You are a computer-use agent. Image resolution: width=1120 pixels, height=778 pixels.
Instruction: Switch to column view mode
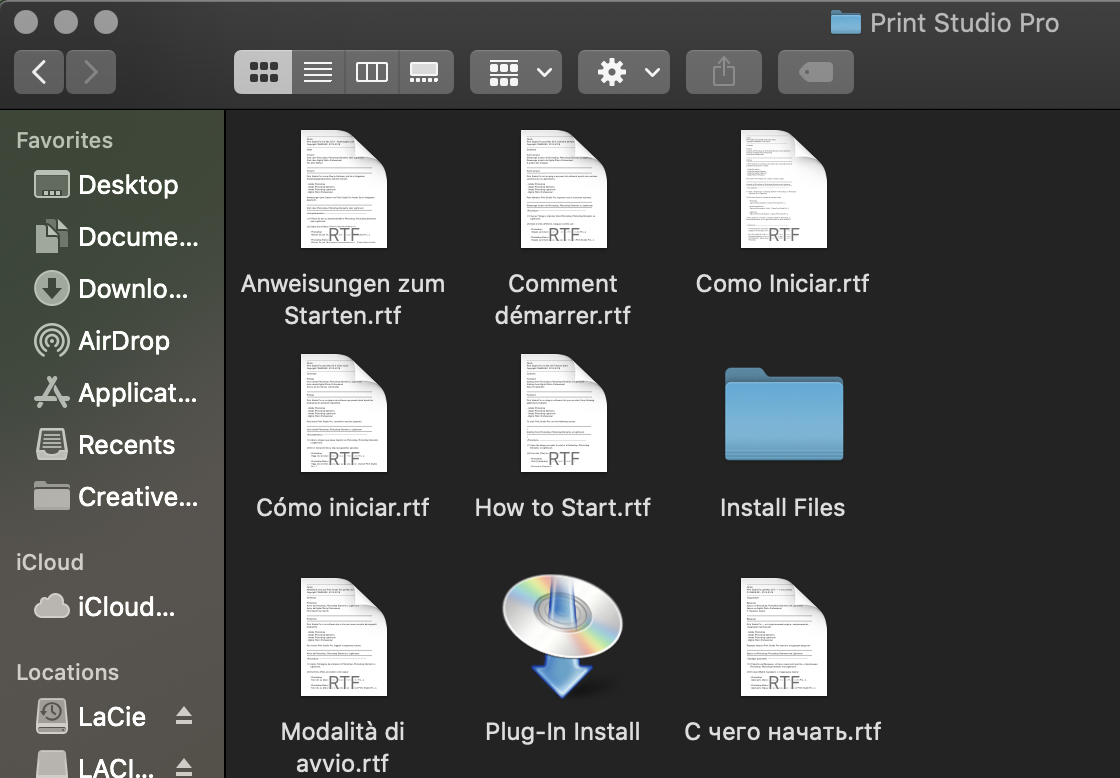tap(371, 71)
